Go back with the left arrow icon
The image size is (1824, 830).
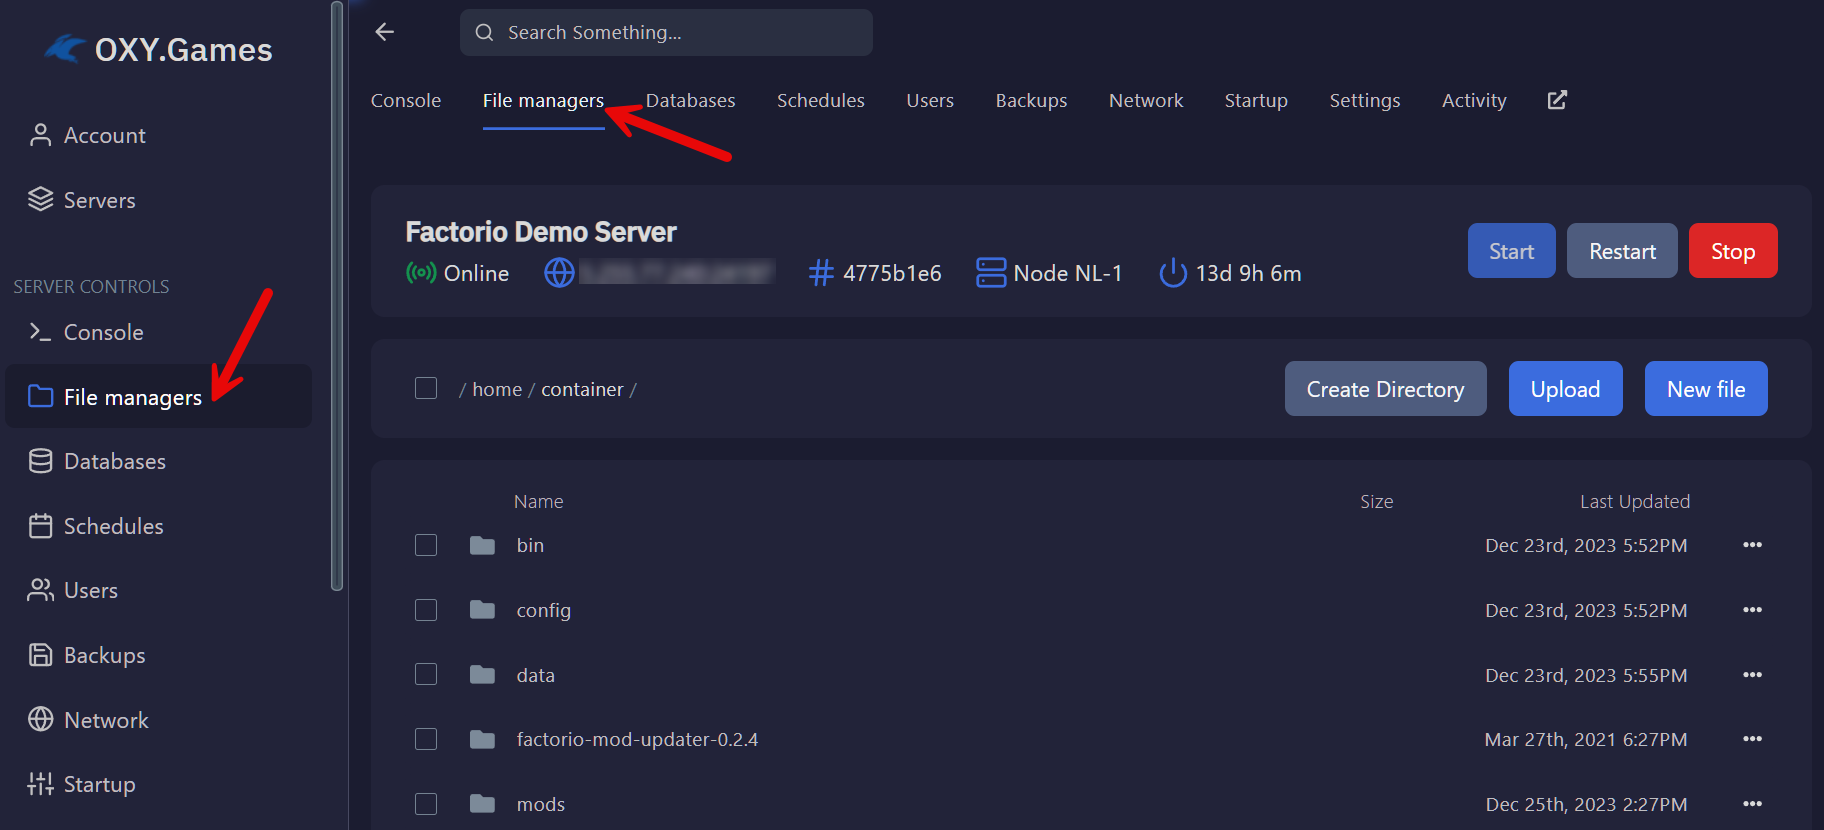(385, 32)
